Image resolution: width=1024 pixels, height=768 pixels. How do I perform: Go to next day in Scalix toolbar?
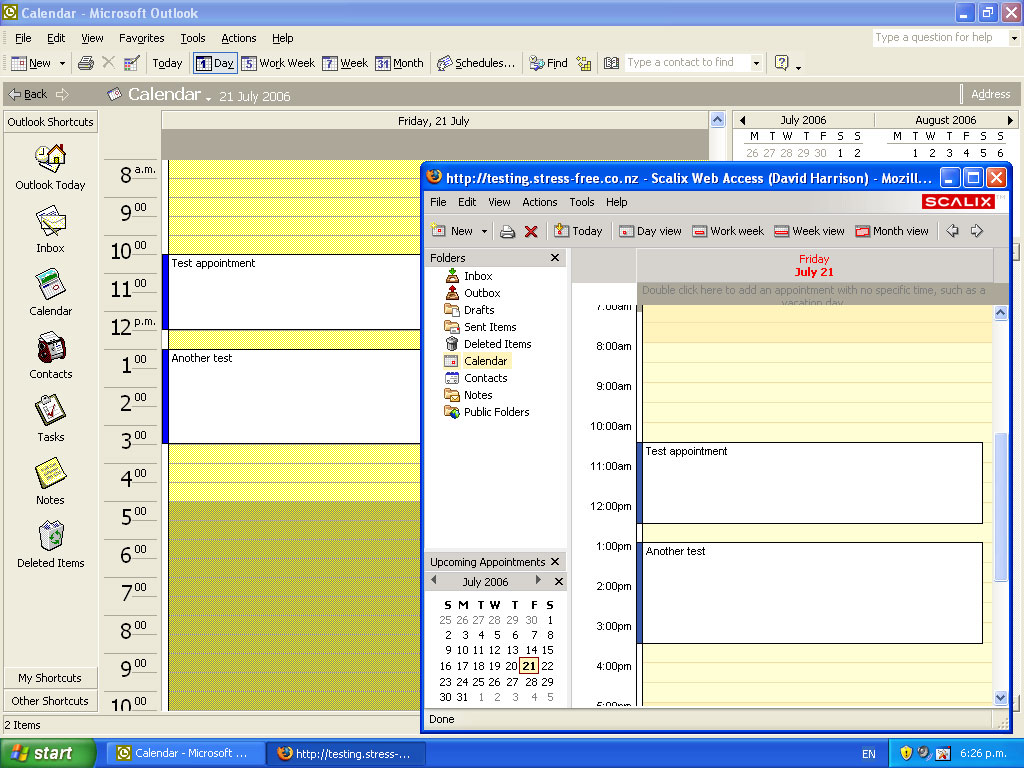point(976,231)
